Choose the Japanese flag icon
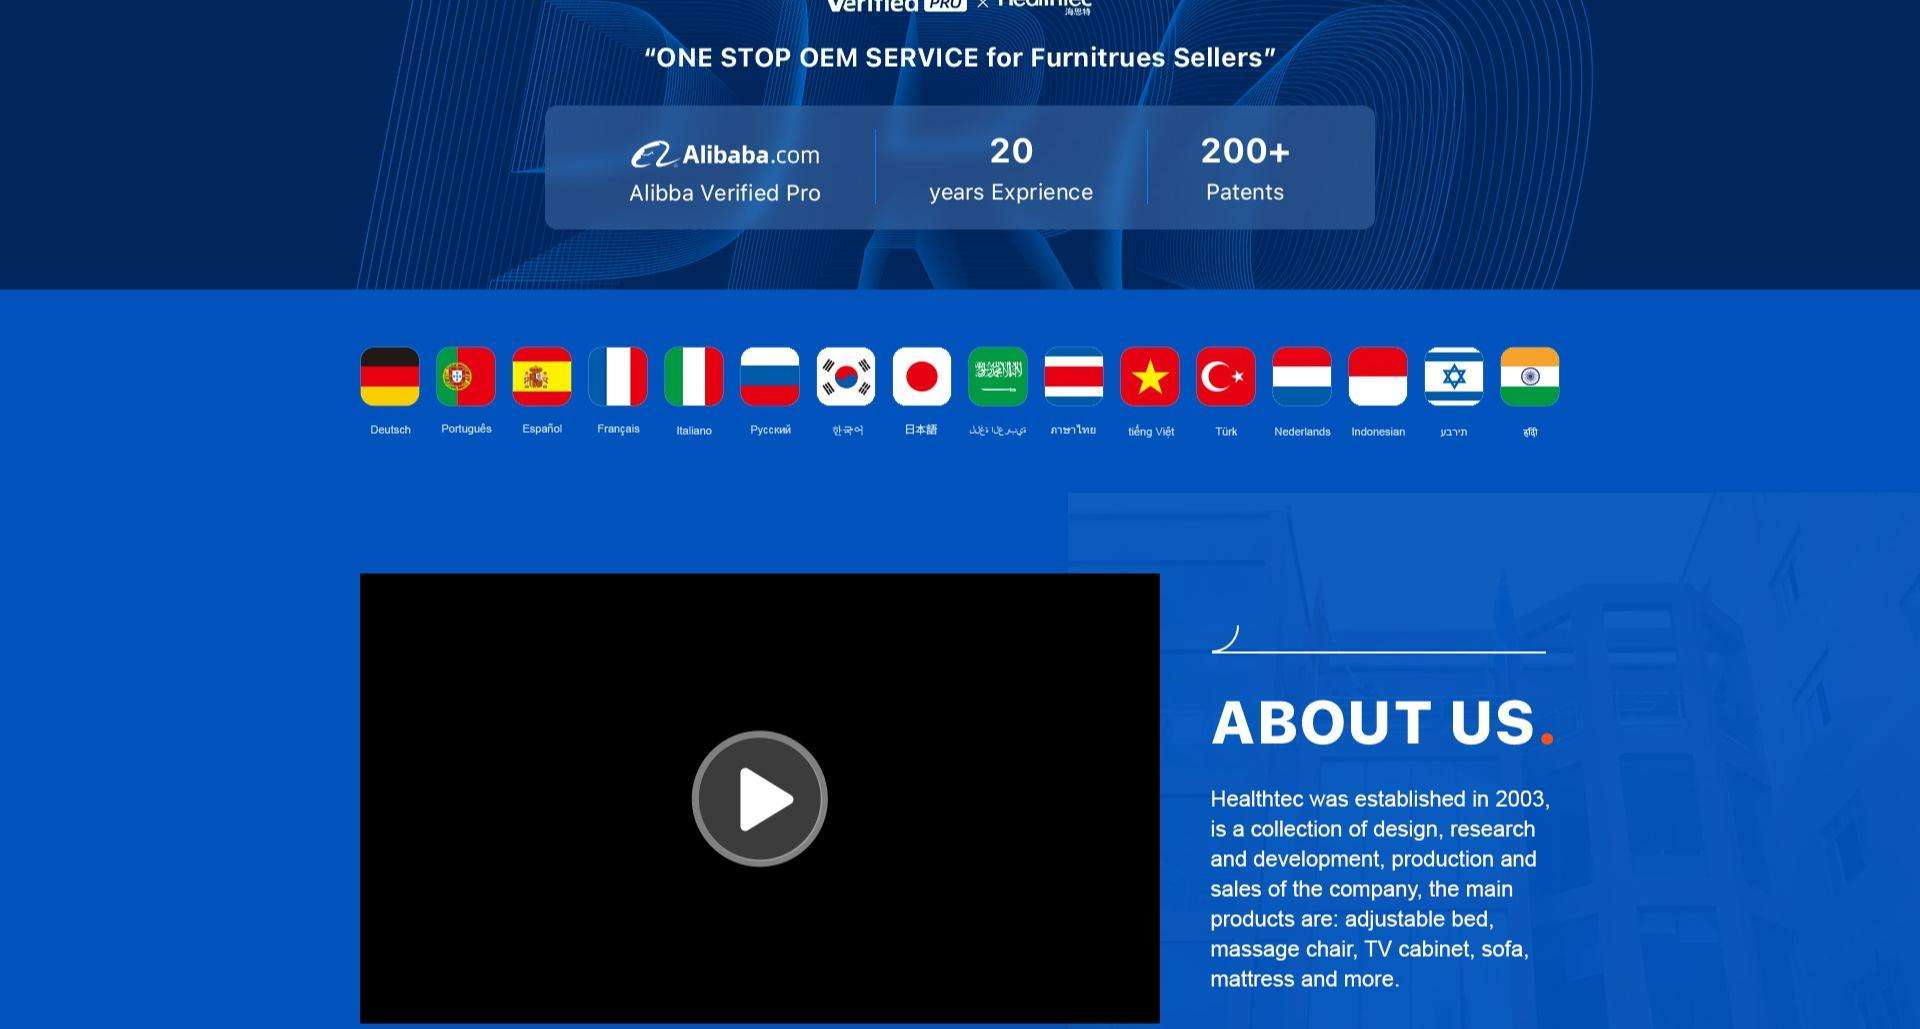Viewport: 1920px width, 1029px height. pos(922,377)
